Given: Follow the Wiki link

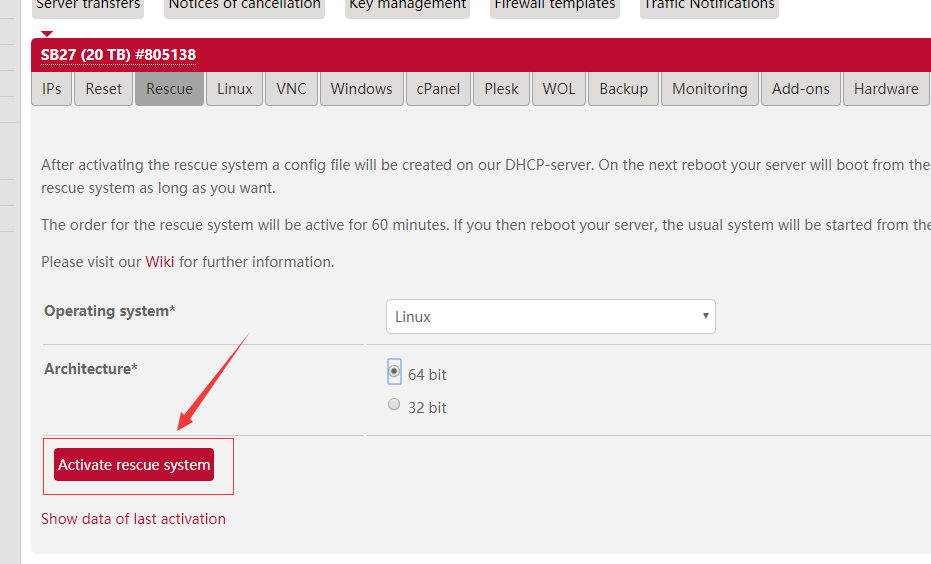Looking at the screenshot, I should point(160,262).
